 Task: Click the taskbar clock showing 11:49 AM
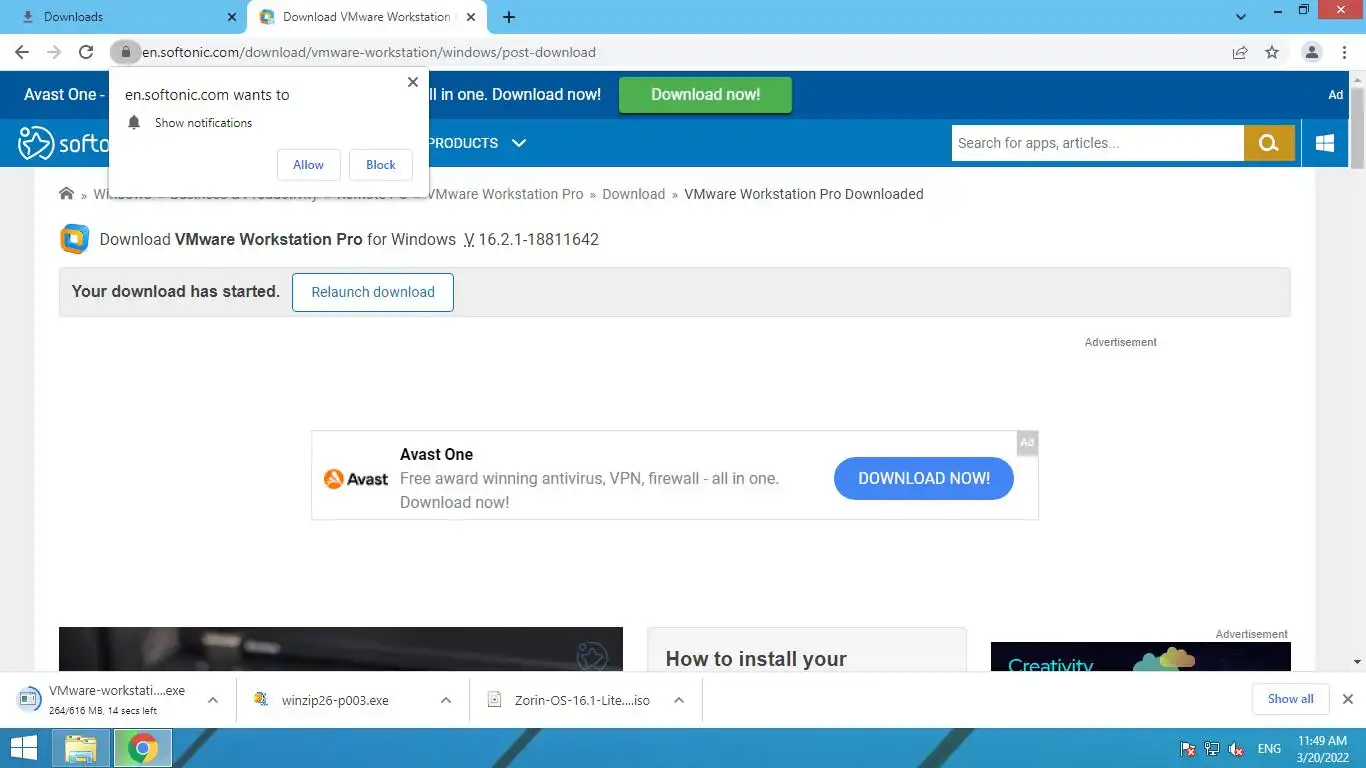[x=1323, y=748]
